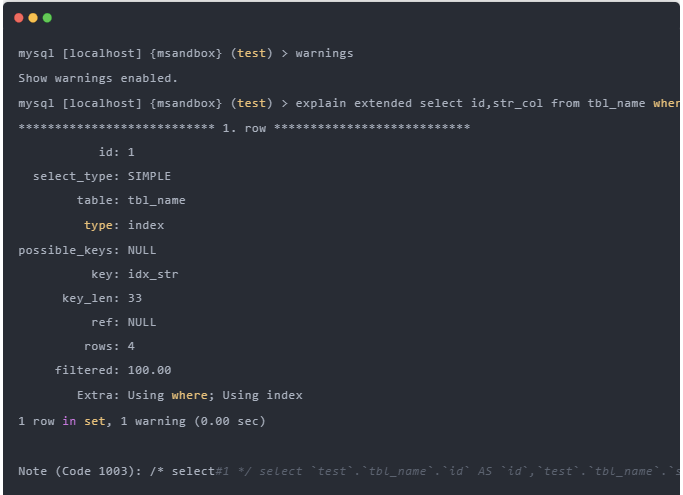Click the SIMPLE select_type value

coord(149,176)
